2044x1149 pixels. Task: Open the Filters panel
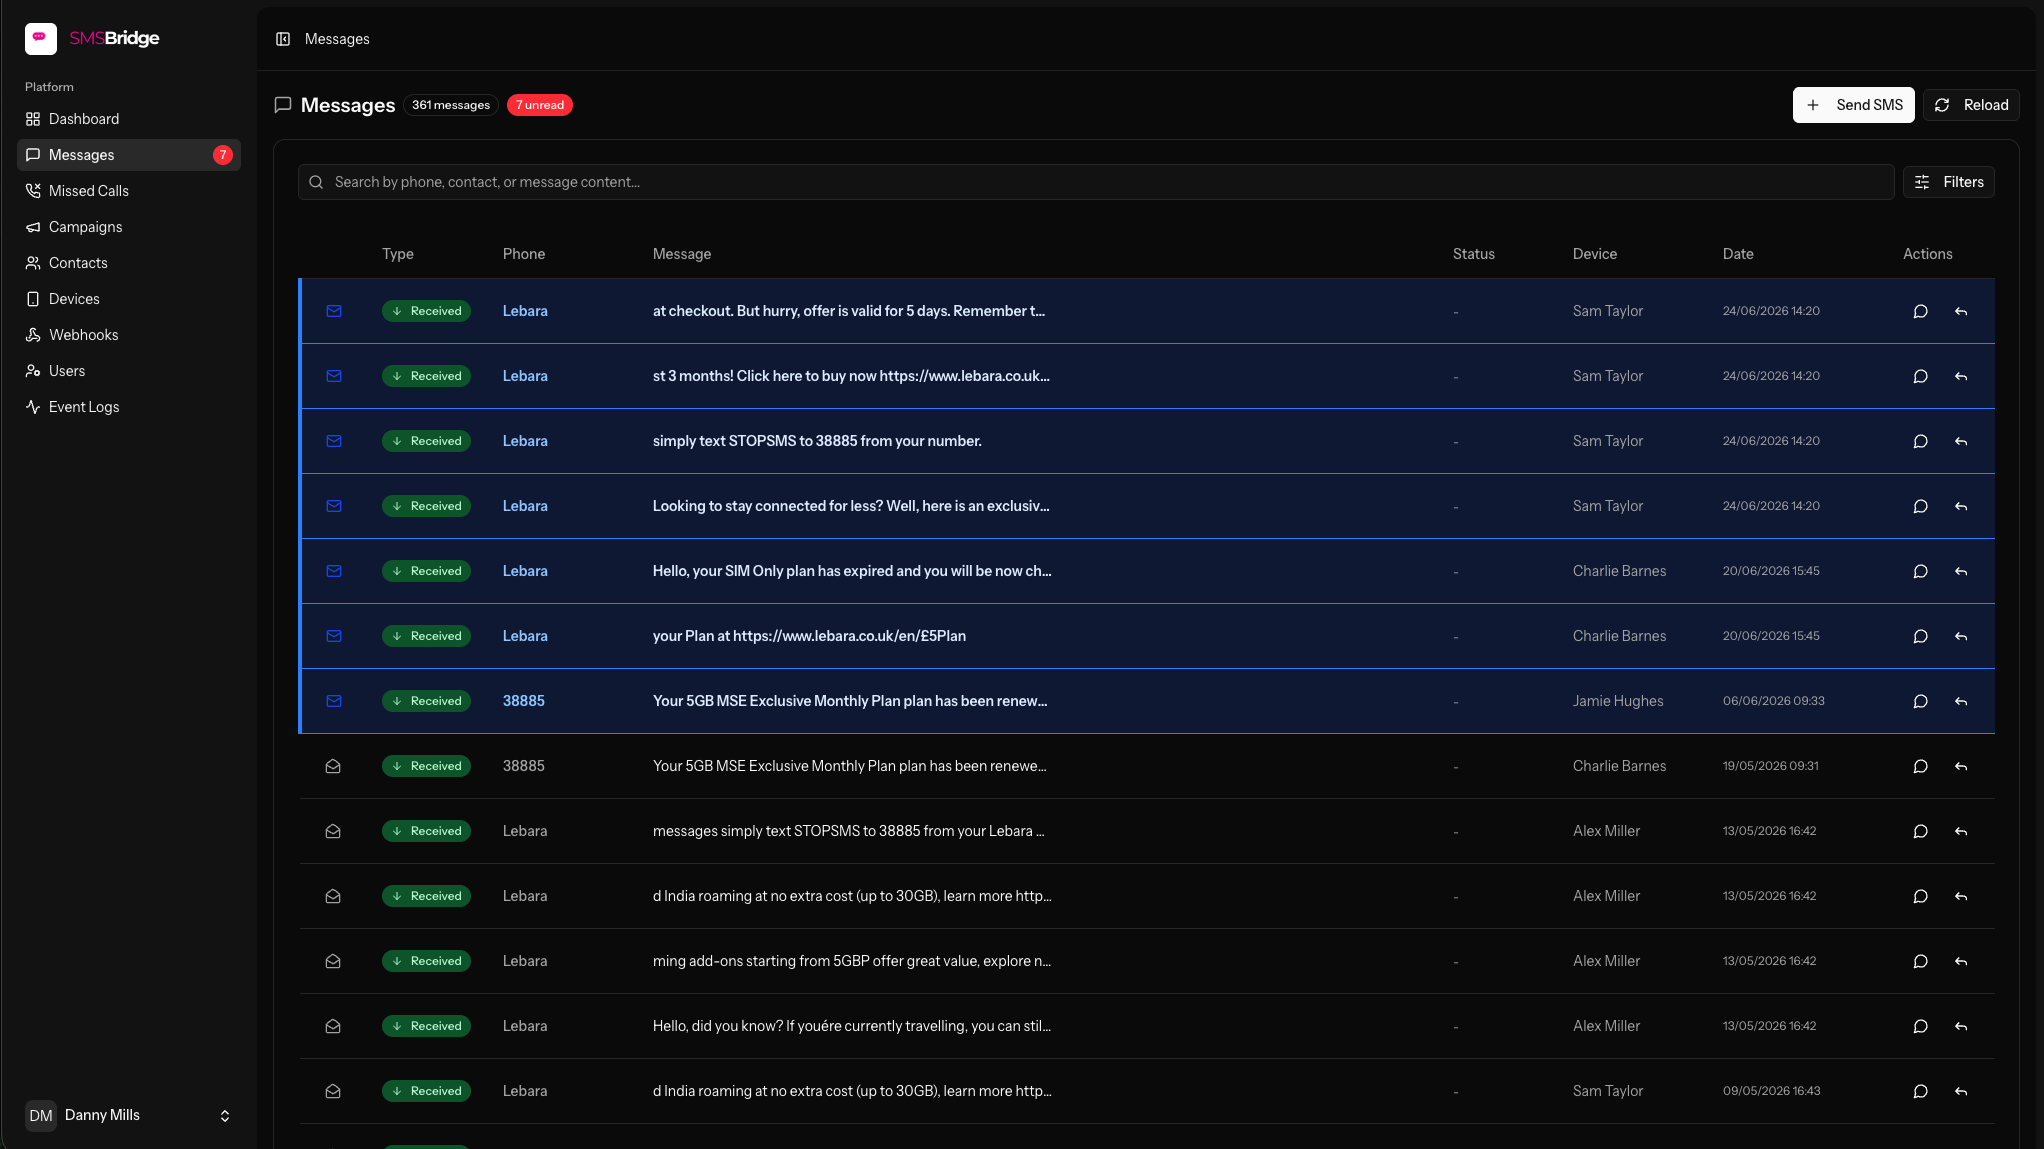tap(1948, 182)
